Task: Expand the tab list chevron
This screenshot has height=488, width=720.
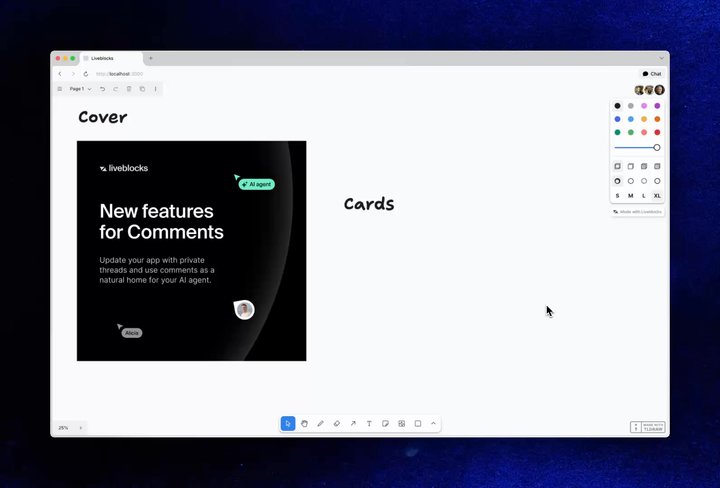Action: 661,58
